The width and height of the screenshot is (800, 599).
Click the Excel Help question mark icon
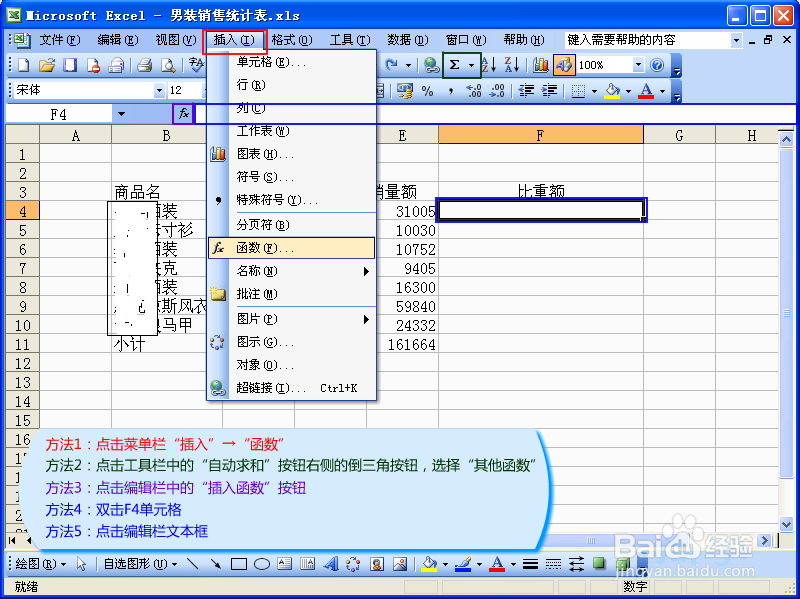pyautogui.click(x=657, y=65)
